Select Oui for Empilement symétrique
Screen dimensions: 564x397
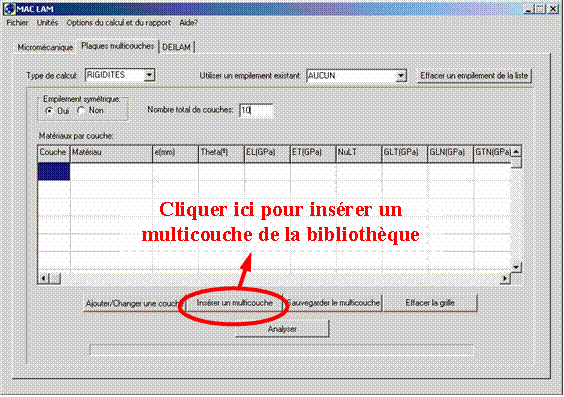click(49, 111)
